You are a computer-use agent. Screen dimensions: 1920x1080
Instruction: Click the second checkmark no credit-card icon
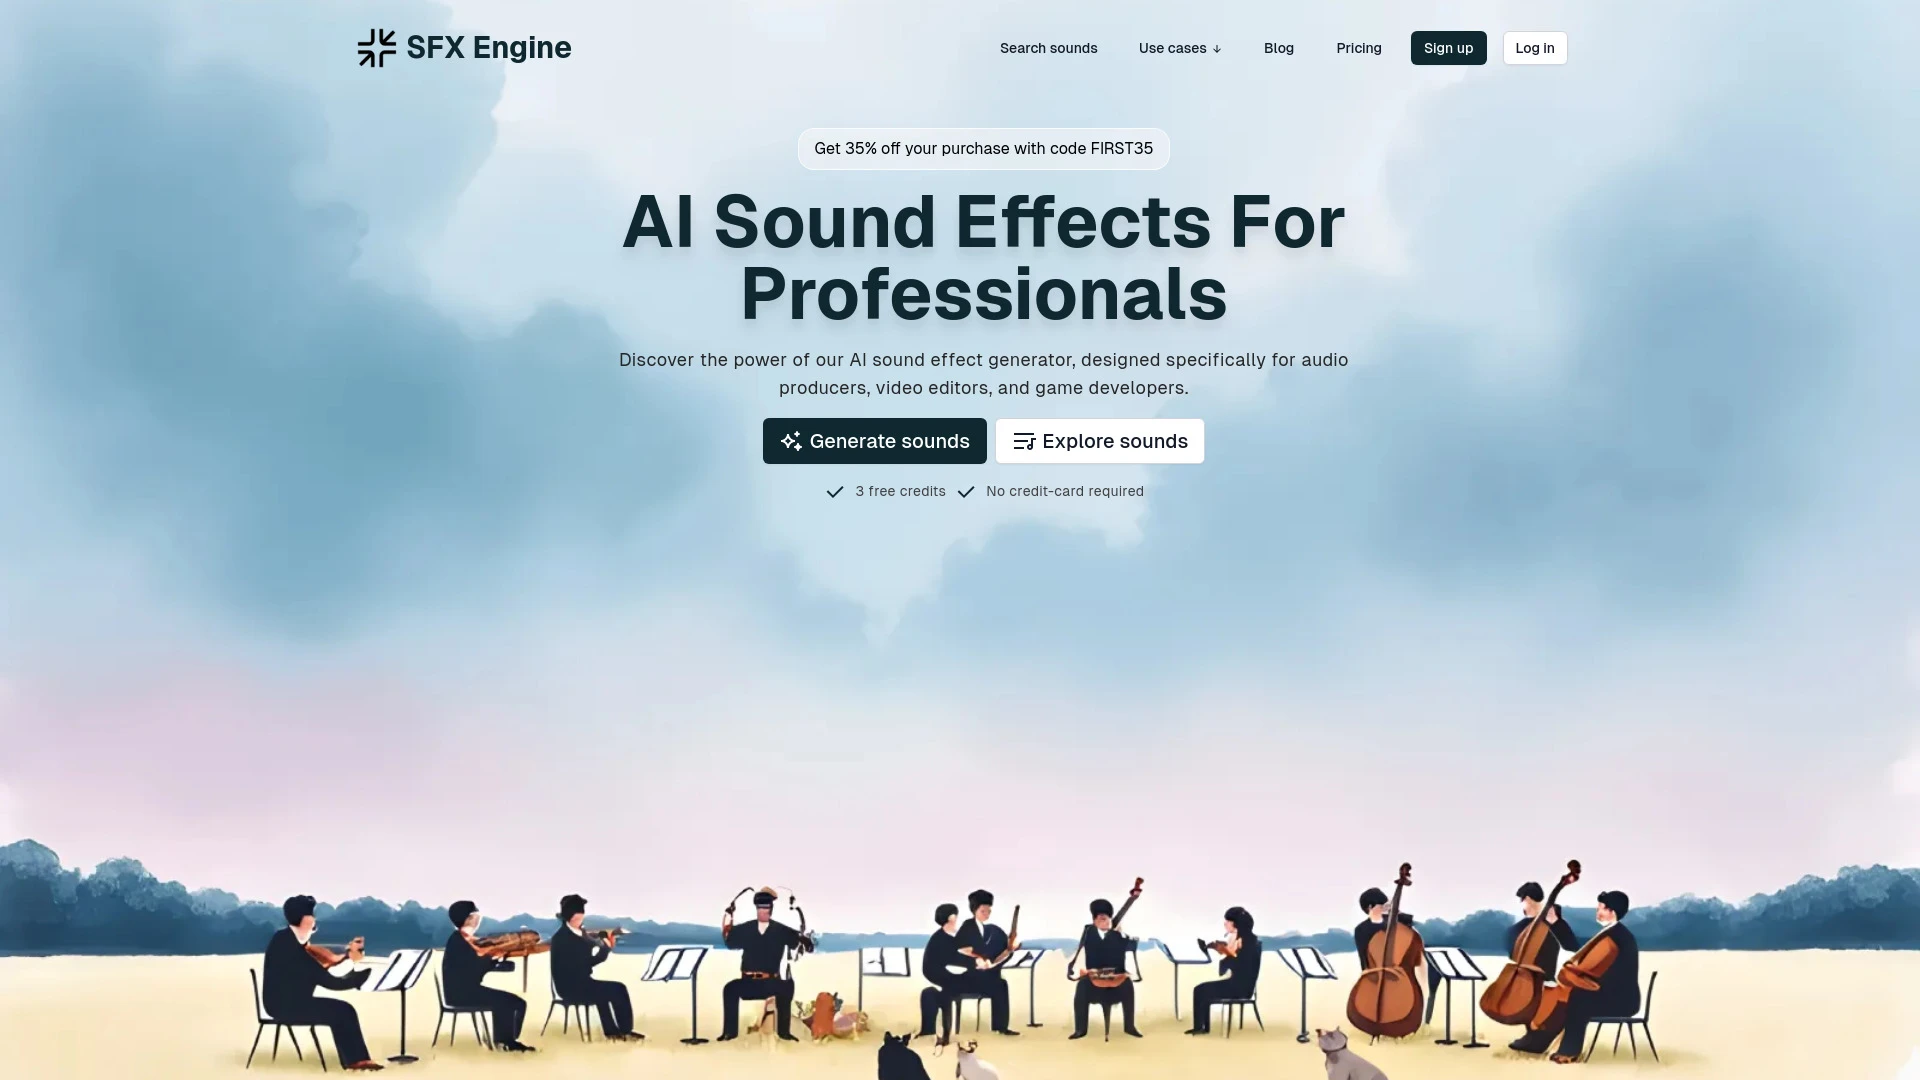[x=967, y=491]
